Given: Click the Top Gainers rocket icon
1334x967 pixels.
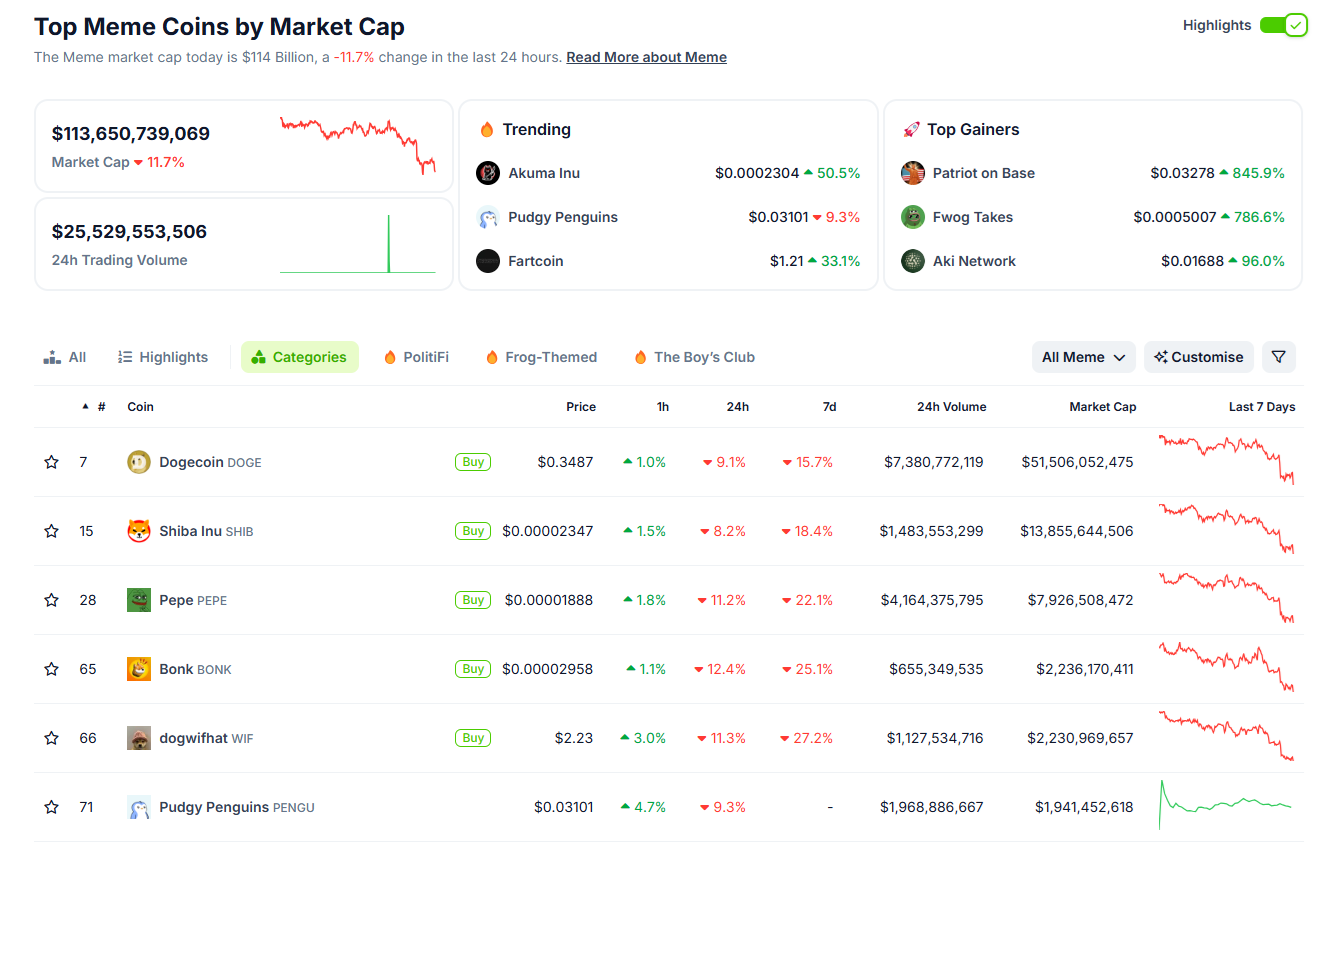Looking at the screenshot, I should (911, 129).
